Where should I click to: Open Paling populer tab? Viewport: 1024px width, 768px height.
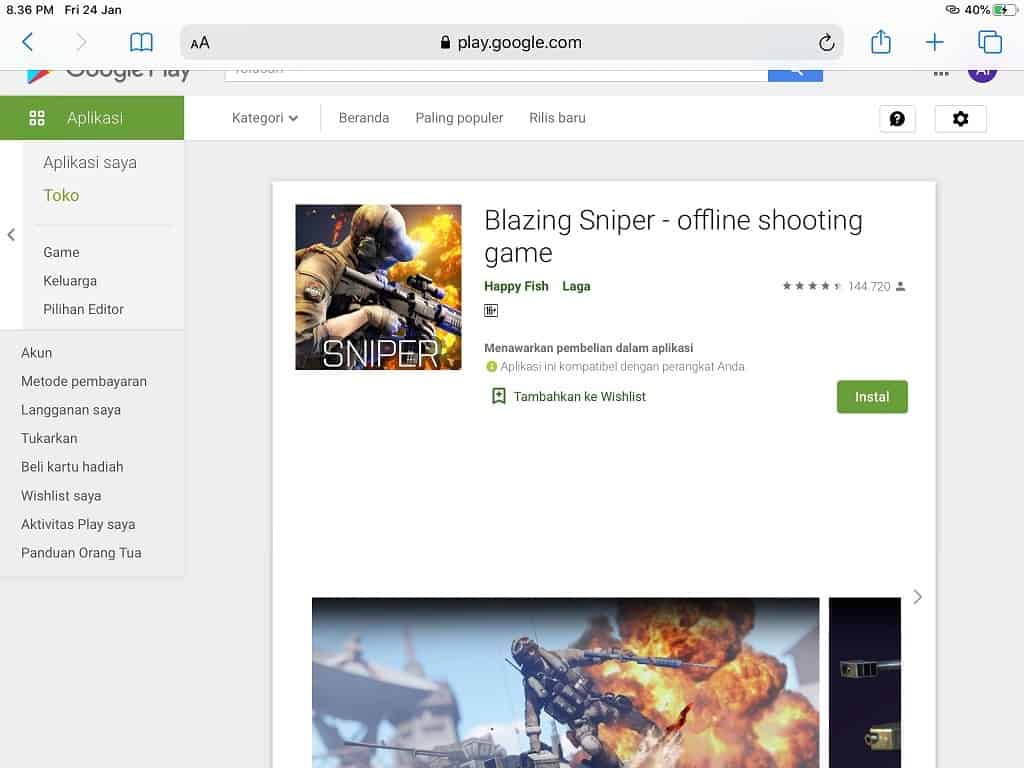pos(459,118)
